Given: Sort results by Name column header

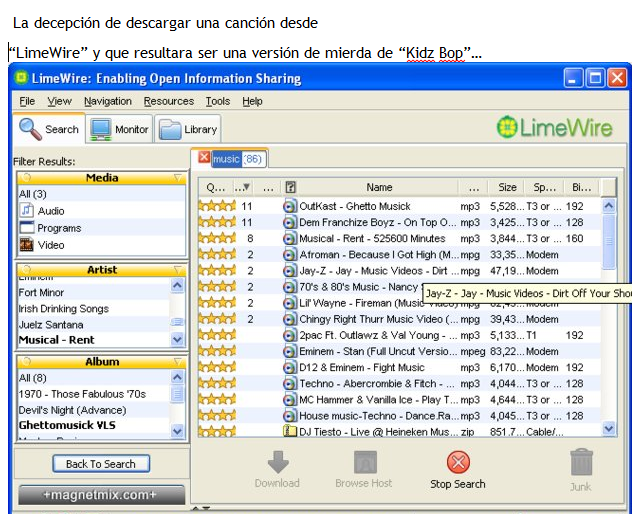Looking at the screenshot, I should (x=379, y=187).
